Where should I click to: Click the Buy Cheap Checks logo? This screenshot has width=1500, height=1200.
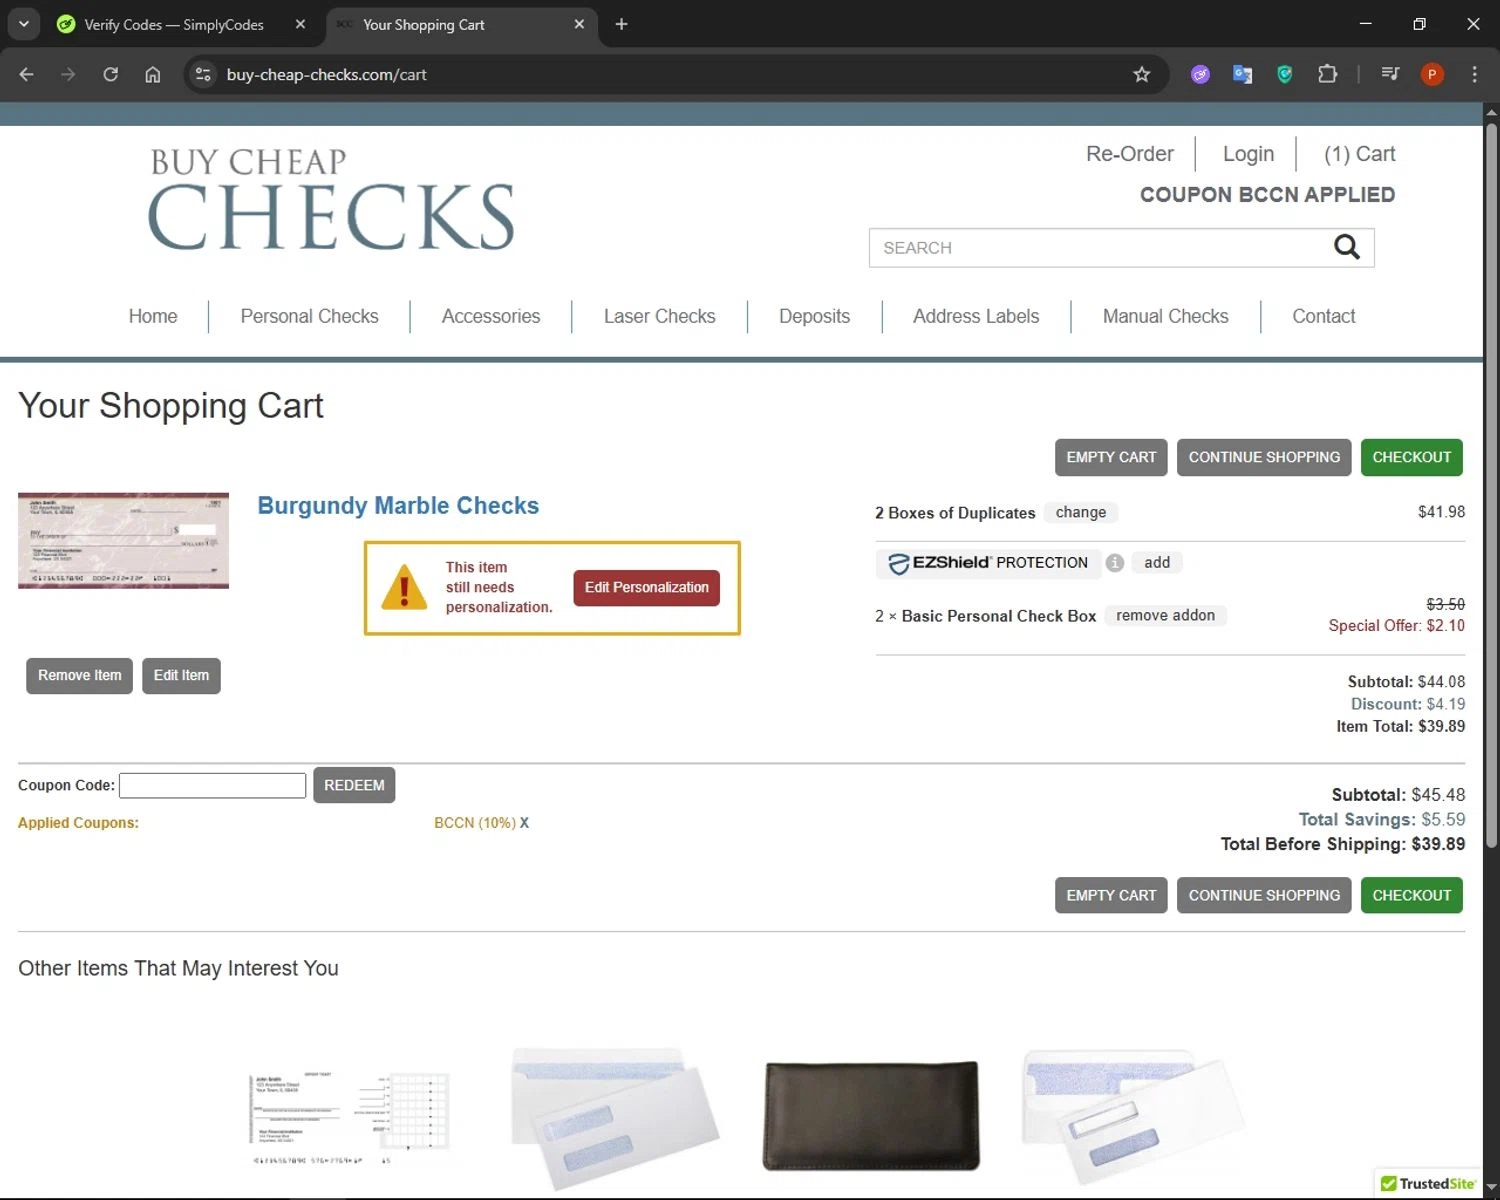tap(331, 199)
